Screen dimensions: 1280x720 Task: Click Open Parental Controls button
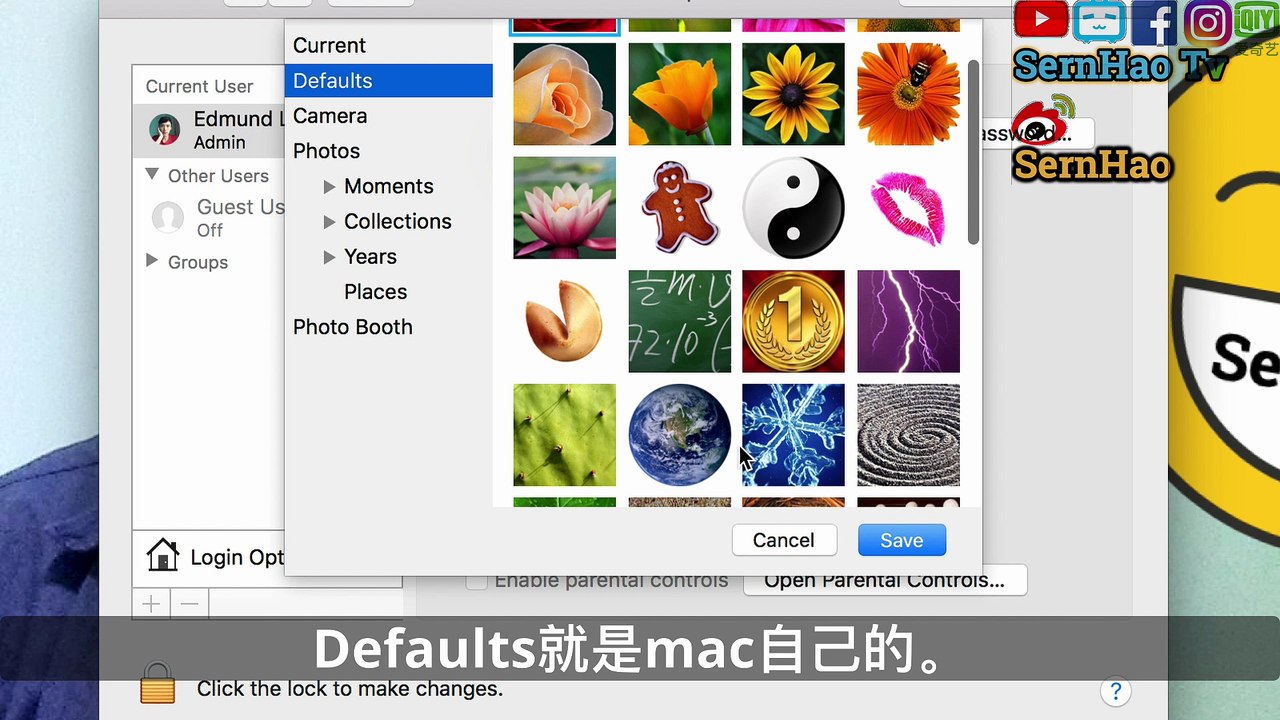coord(885,580)
